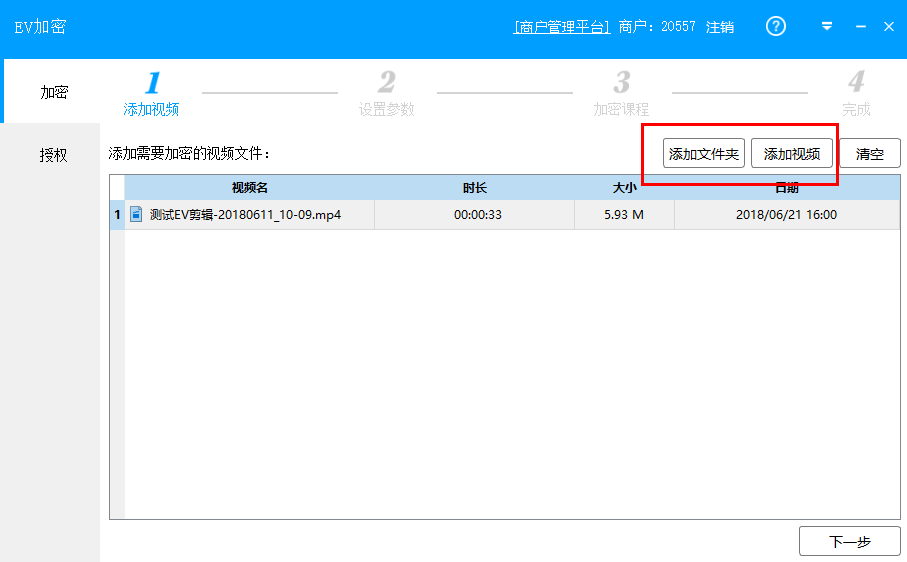The image size is (907, 562).
Task: Click the mp4 file icon in row 1
Action: (137, 214)
